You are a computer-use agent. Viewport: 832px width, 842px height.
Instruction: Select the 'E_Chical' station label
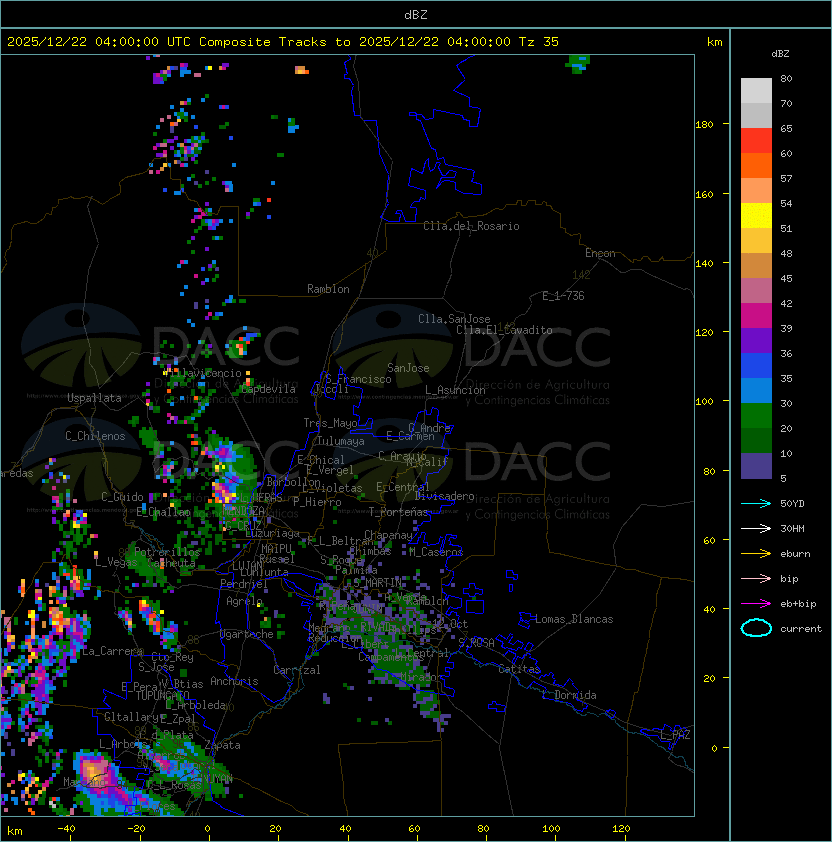[321, 460]
